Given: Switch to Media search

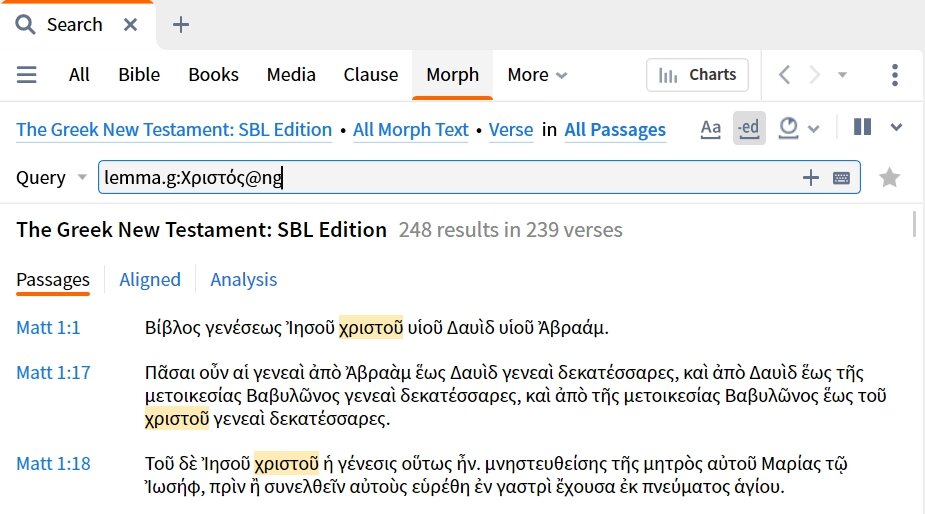Looking at the screenshot, I should tap(291, 75).
